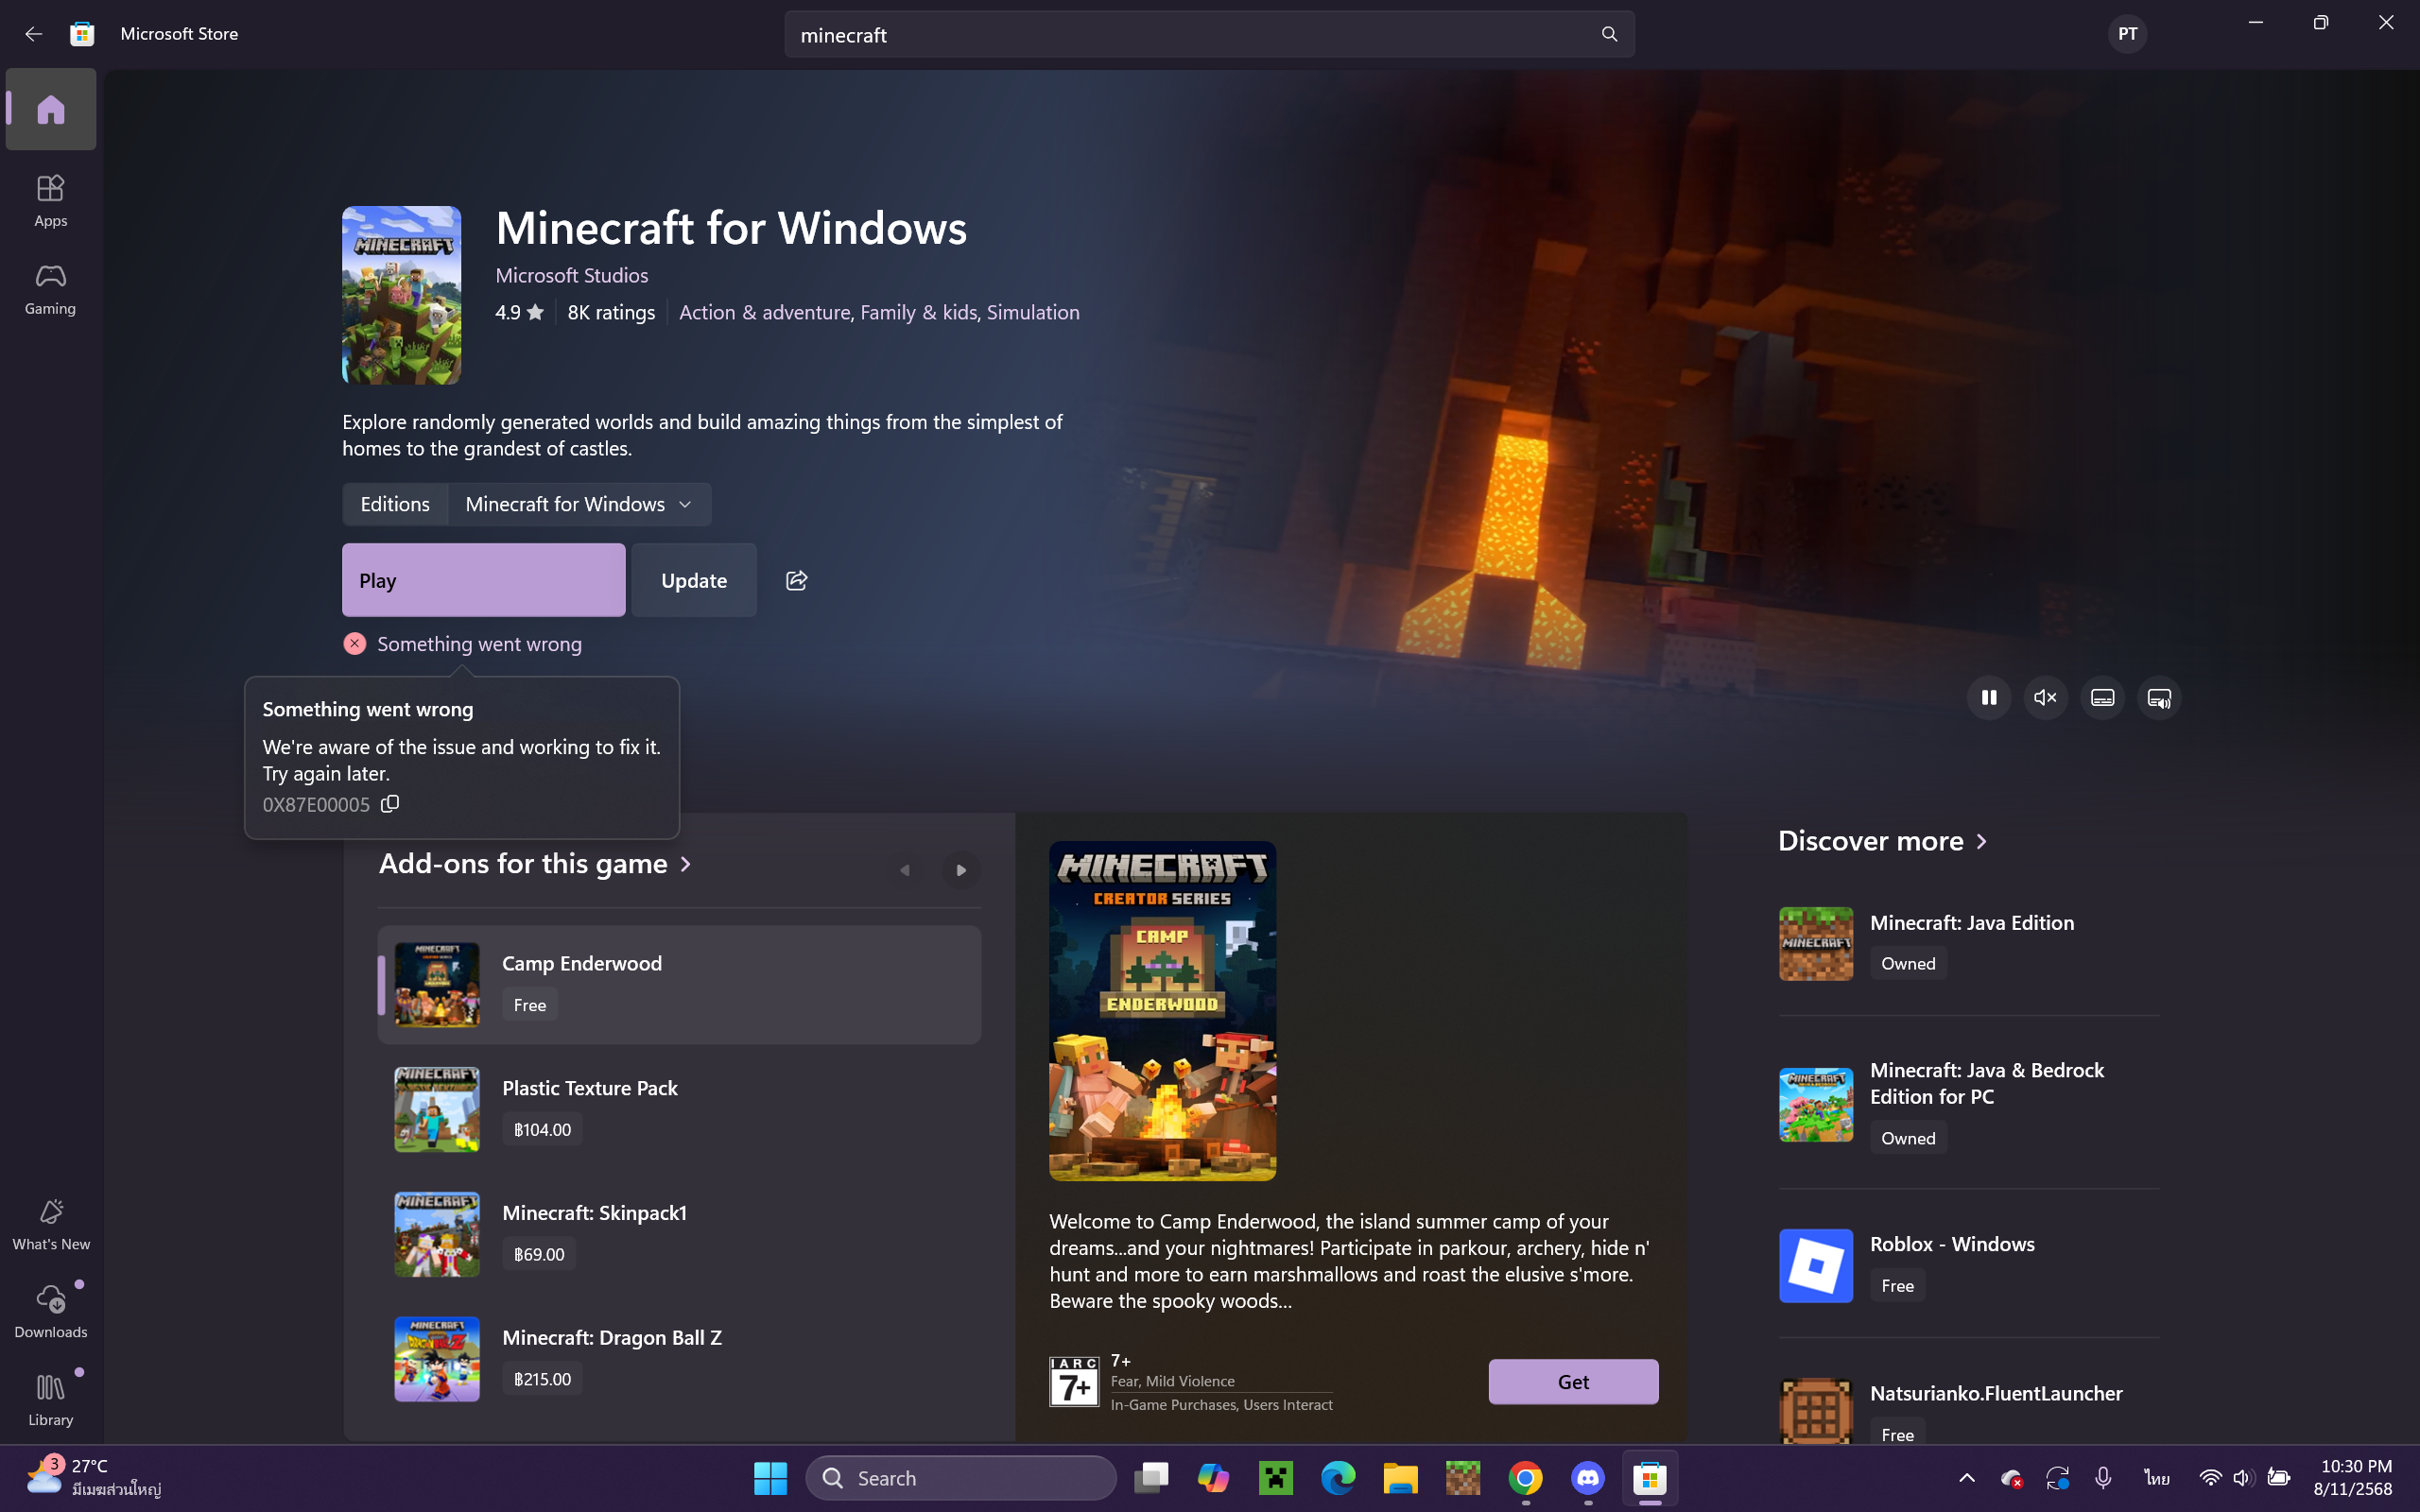Screen dimensions: 2420x1512
Task: Go to Gaming section
Action: coord(50,289)
